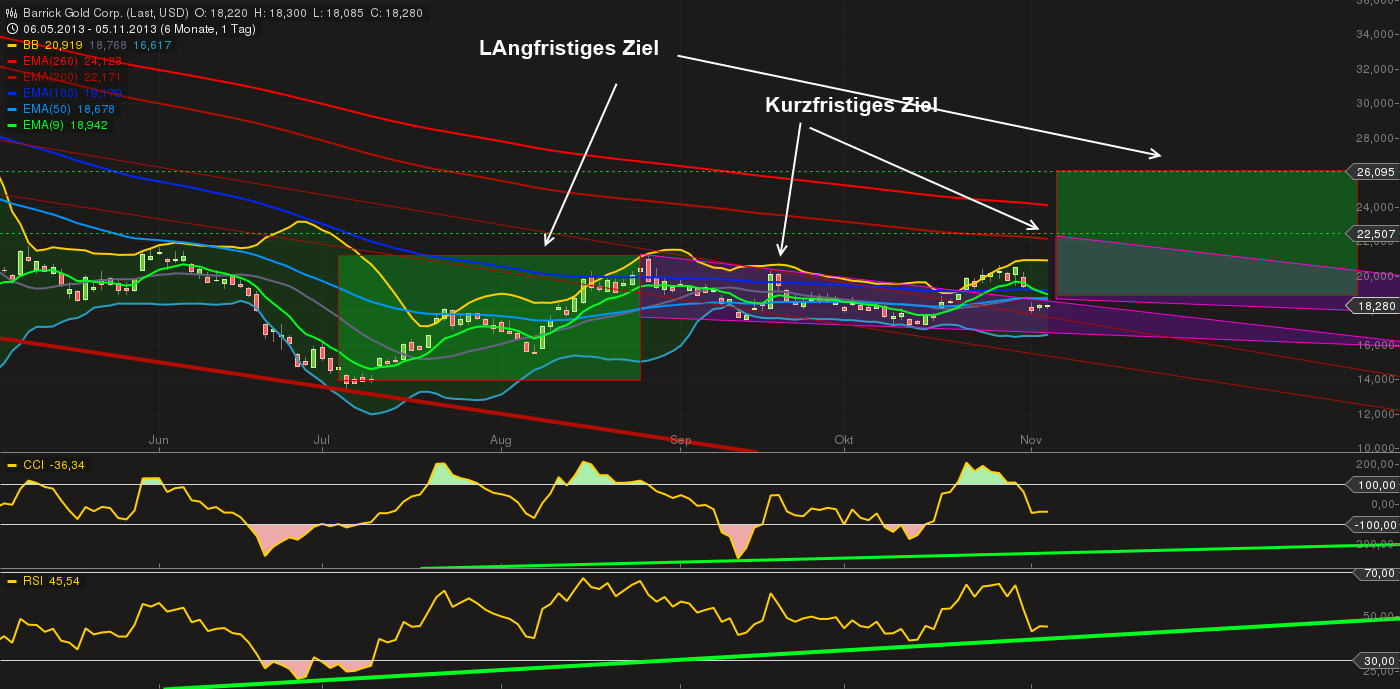
Task: Select the EMA(50) light-blue legend marker
Action: 10,108
